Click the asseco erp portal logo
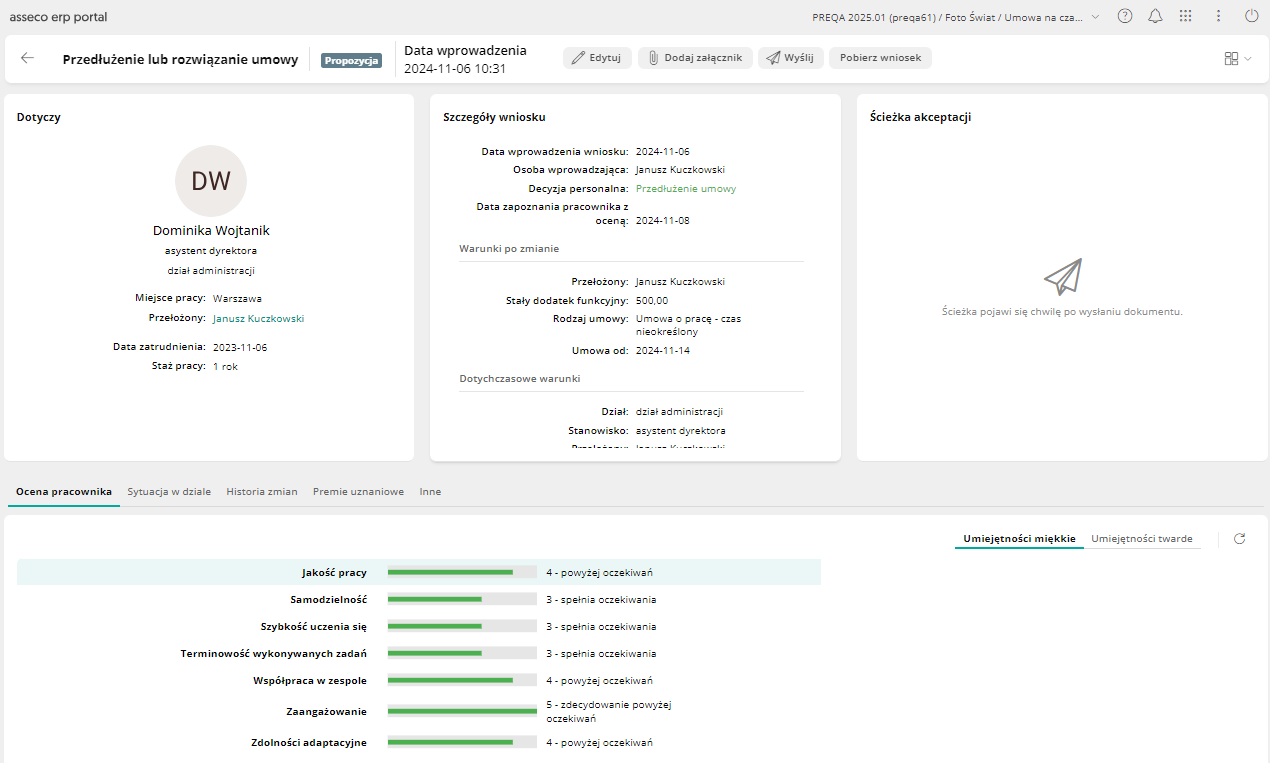The width and height of the screenshot is (1270, 763). tap(58, 17)
